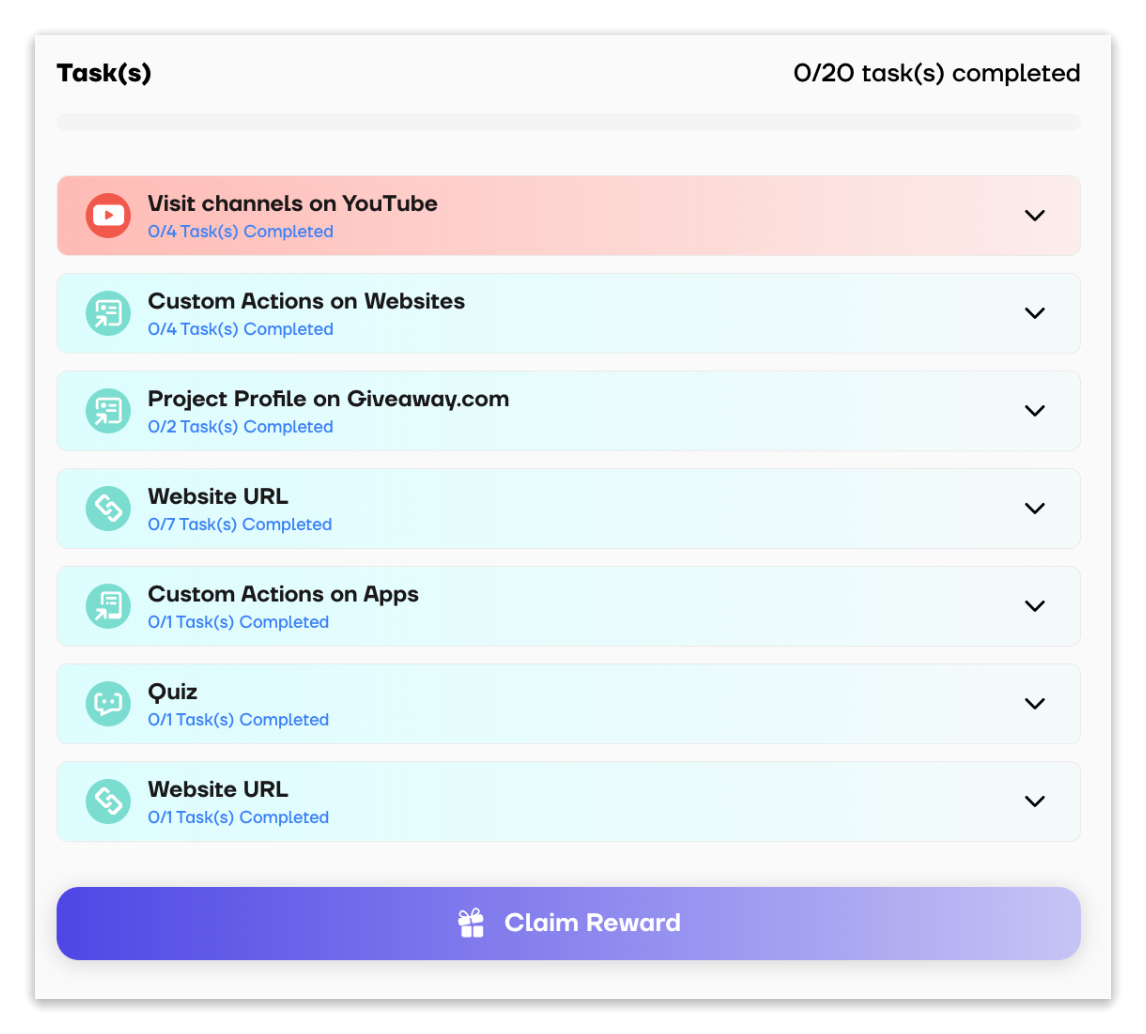This screenshot has width=1146, height=1034.
Task: Expand Visit channels on YouTube chevron
Action: click(x=1035, y=215)
